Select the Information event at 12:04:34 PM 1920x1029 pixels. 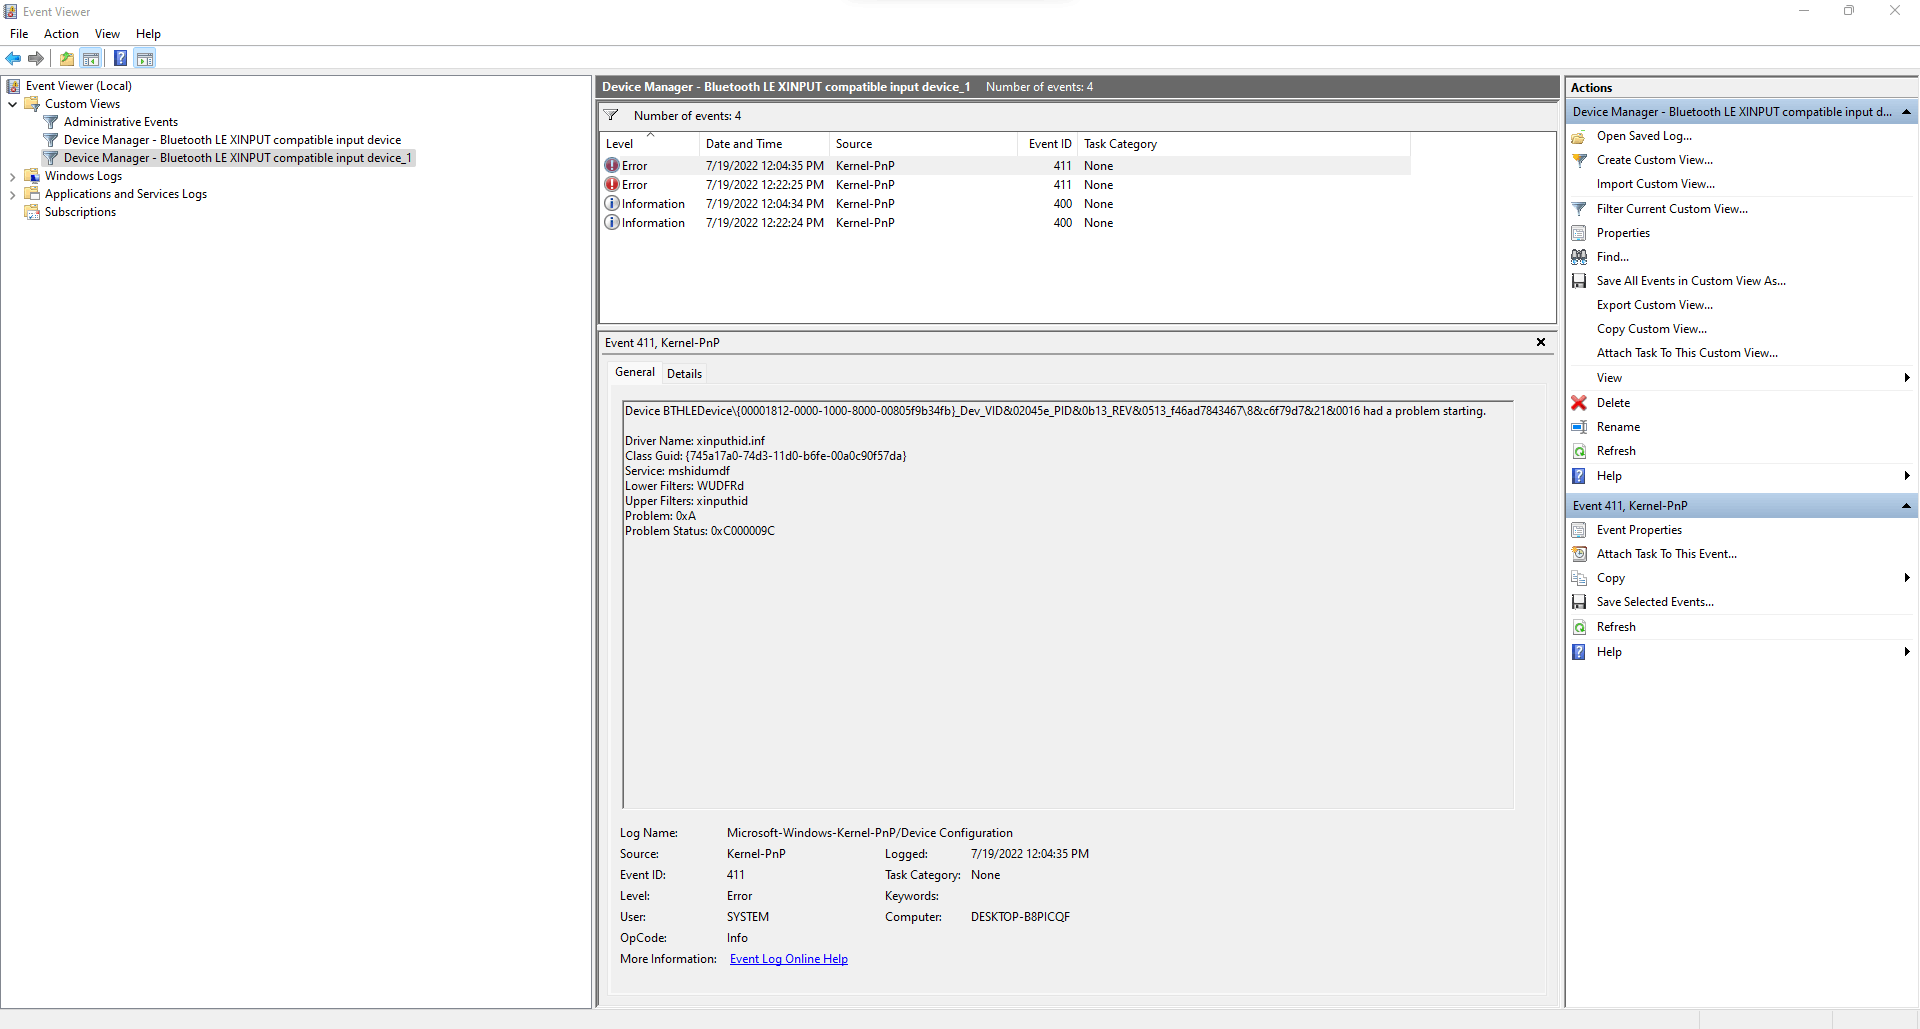click(1005, 204)
